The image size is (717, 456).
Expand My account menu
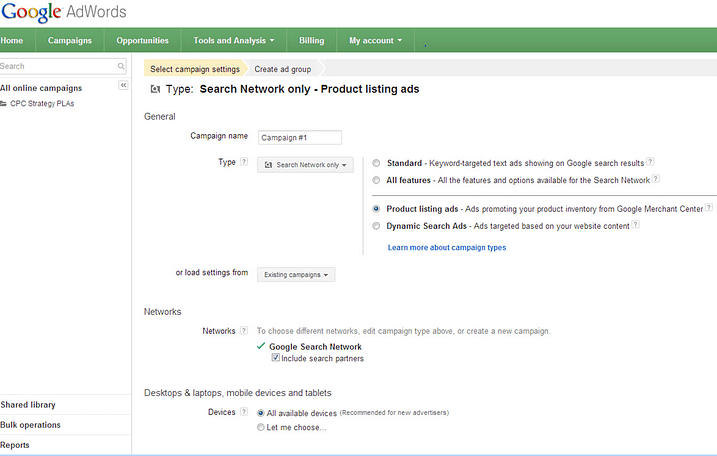[375, 40]
